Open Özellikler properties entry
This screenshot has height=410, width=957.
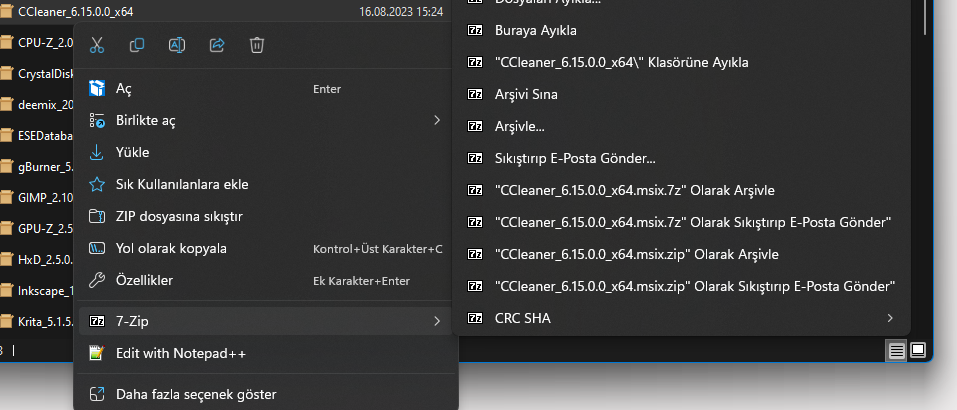point(266,281)
